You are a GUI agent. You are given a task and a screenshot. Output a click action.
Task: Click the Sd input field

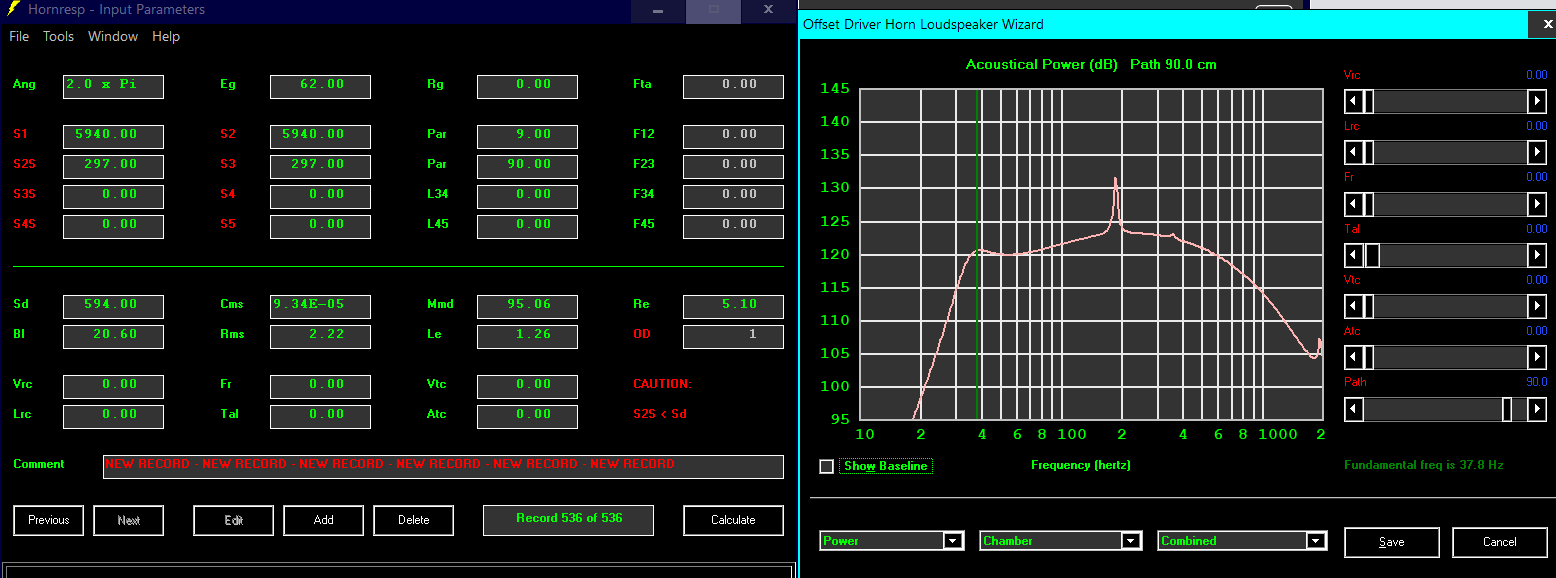click(x=113, y=306)
